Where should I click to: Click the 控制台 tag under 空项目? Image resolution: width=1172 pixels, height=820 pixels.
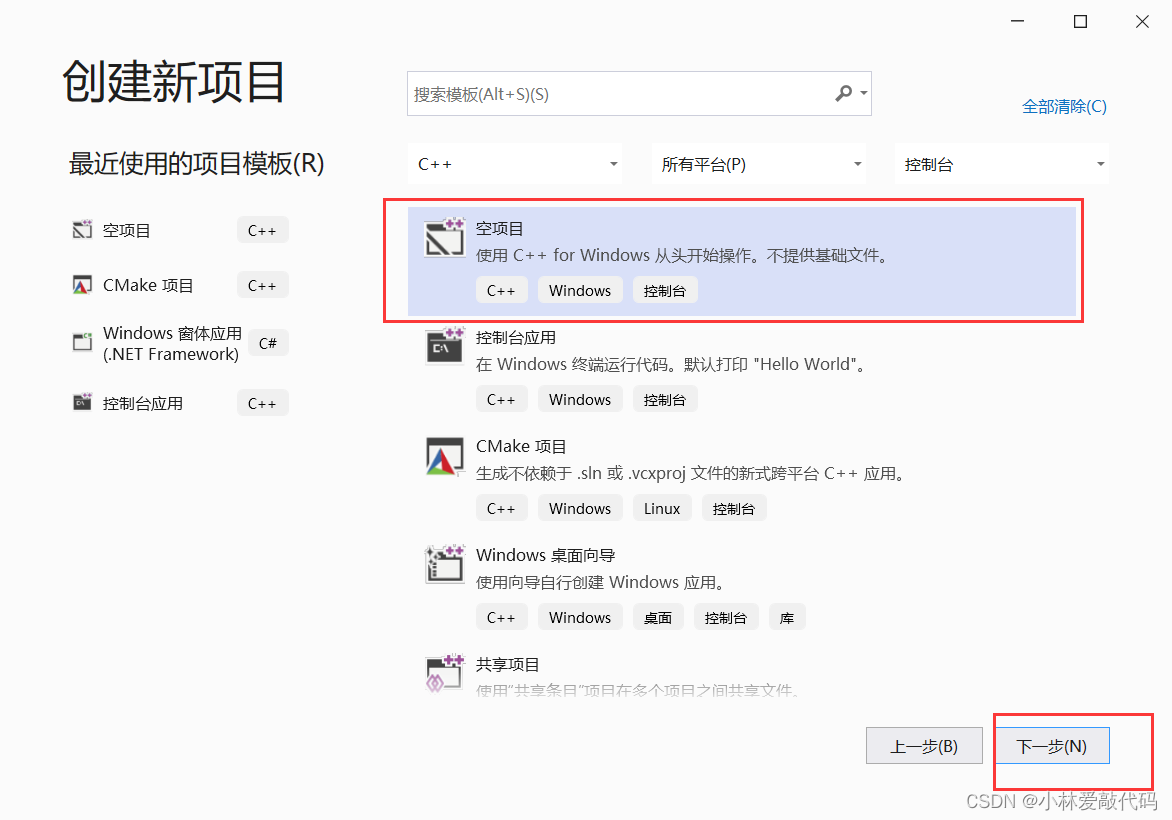click(664, 291)
